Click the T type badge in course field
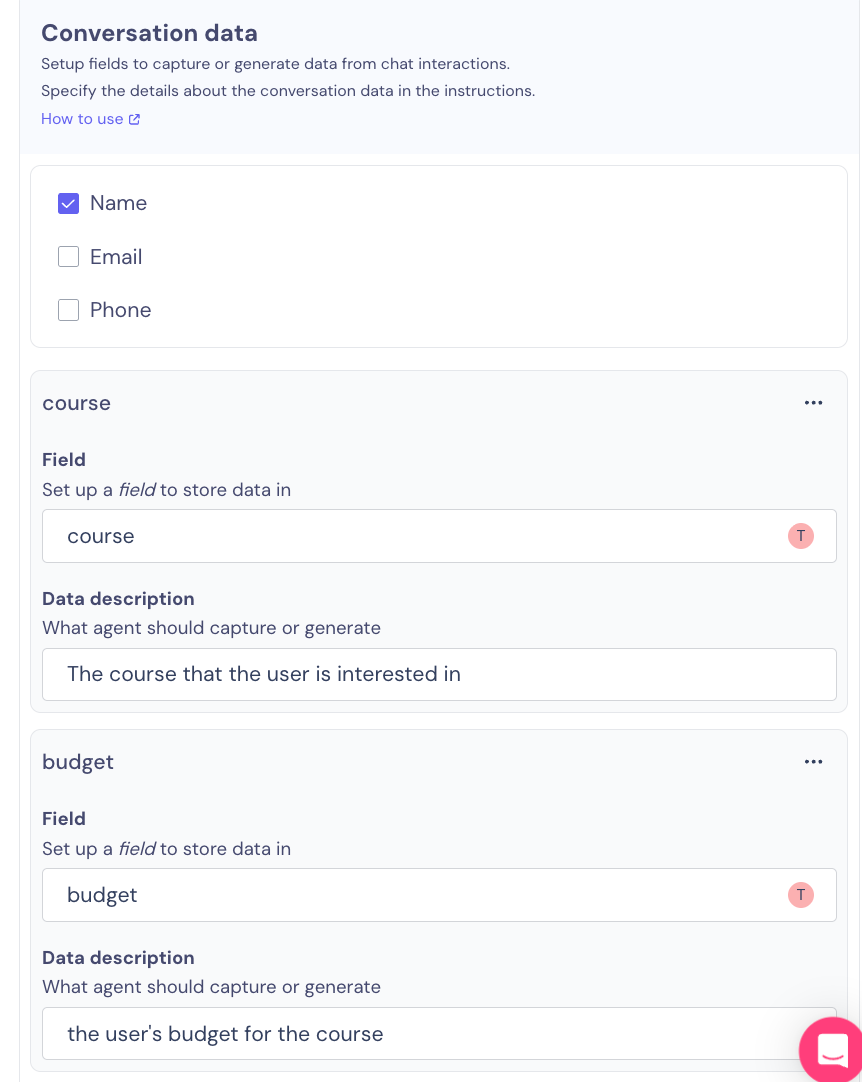This screenshot has height=1082, width=862. pyautogui.click(x=801, y=536)
